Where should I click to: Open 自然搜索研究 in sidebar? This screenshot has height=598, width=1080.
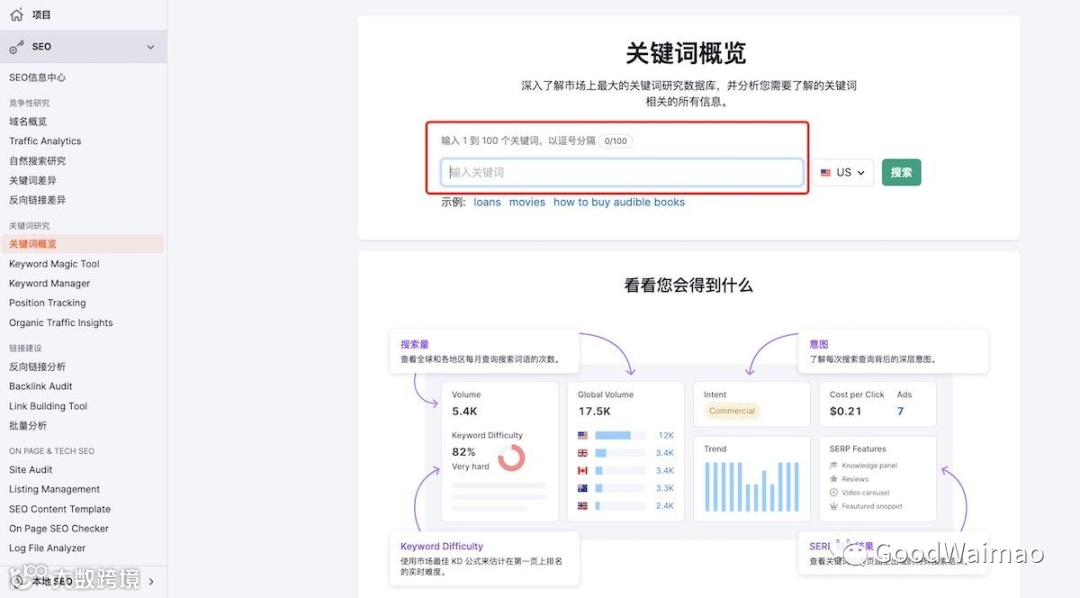click(37, 161)
